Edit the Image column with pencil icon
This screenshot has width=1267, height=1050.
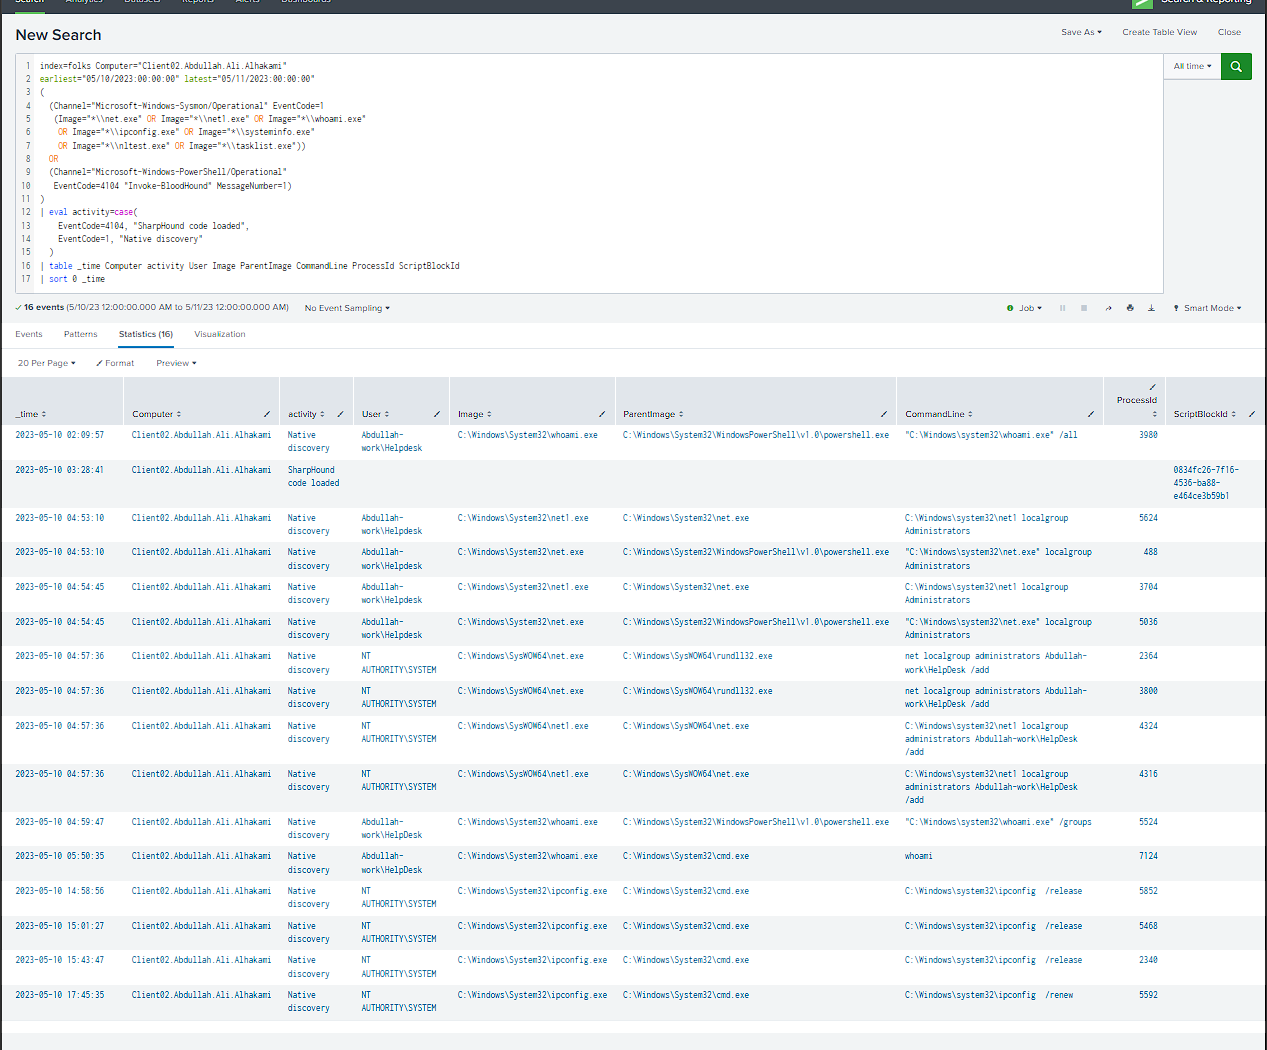[602, 414]
